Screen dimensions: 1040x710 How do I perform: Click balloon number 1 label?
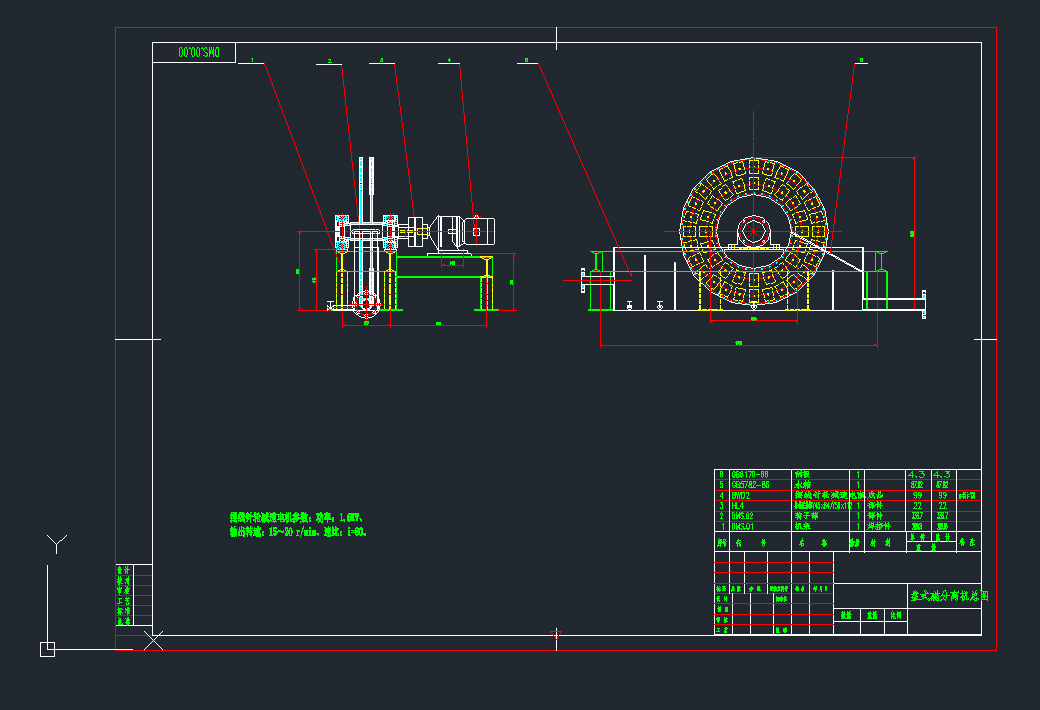(252, 60)
